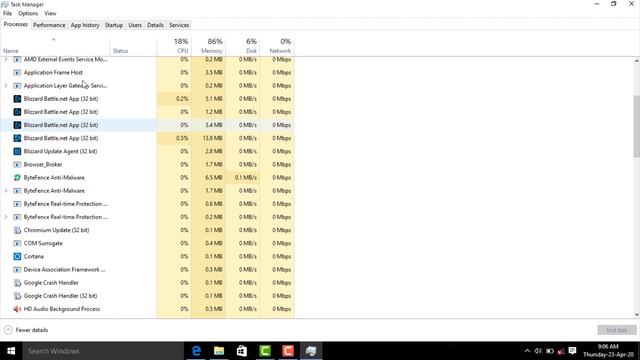
Task: Switch to the Services tab
Action: point(179,25)
